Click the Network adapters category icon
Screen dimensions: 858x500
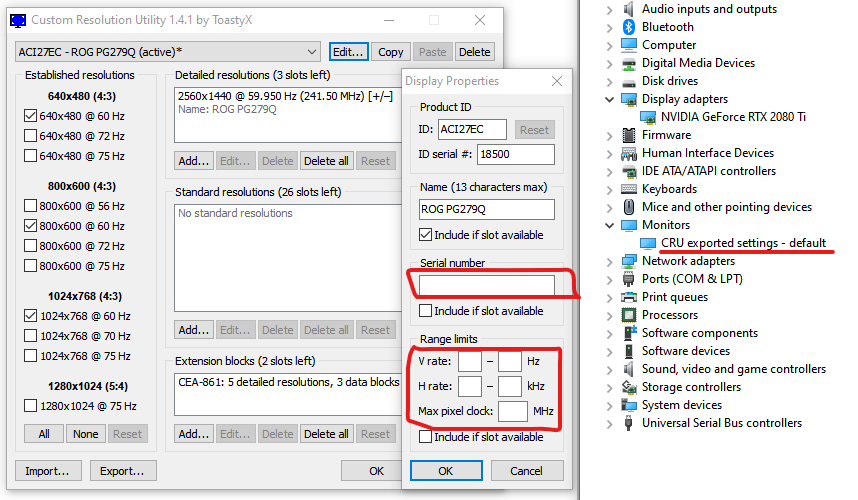tap(629, 261)
